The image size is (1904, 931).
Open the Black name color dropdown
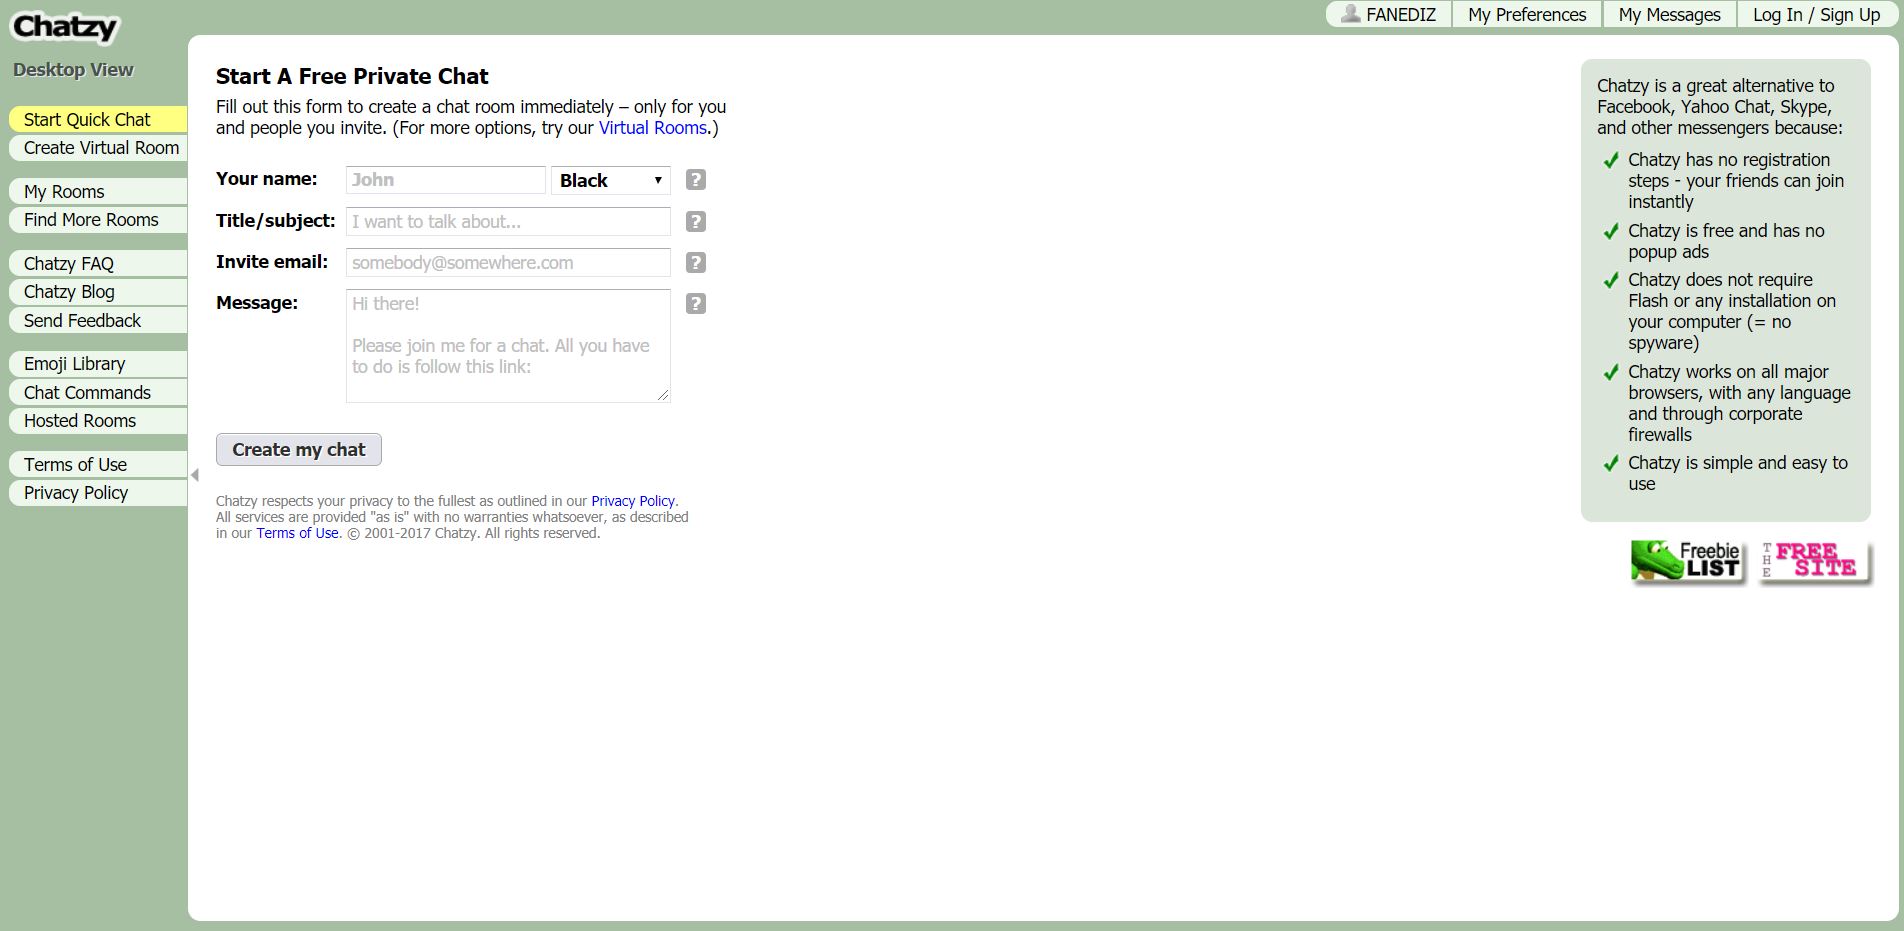[610, 180]
